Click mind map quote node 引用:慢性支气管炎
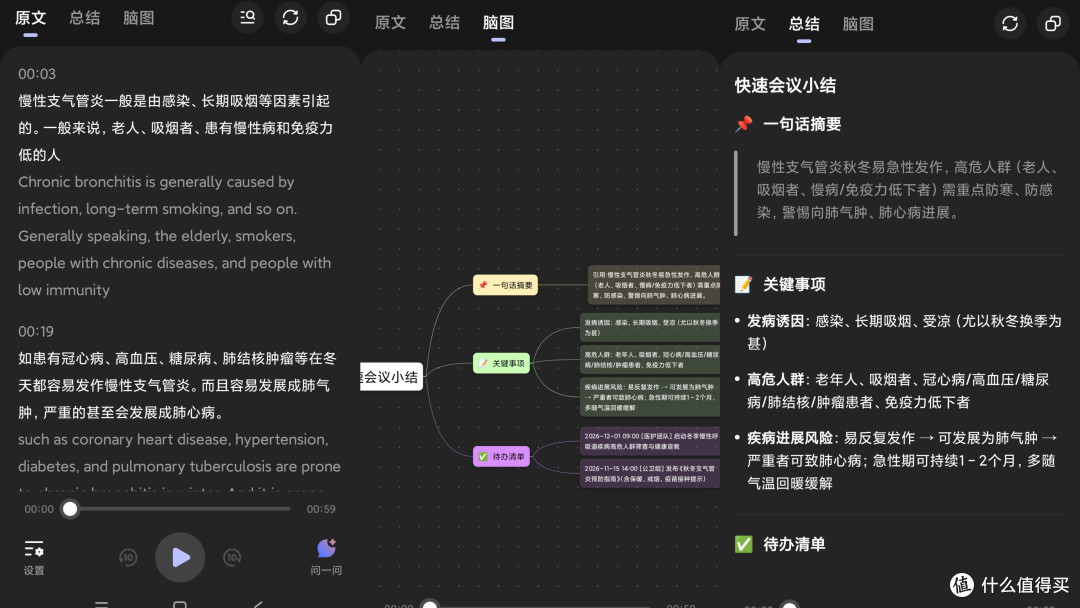Image resolution: width=1080 pixels, height=608 pixels. [x=654, y=285]
